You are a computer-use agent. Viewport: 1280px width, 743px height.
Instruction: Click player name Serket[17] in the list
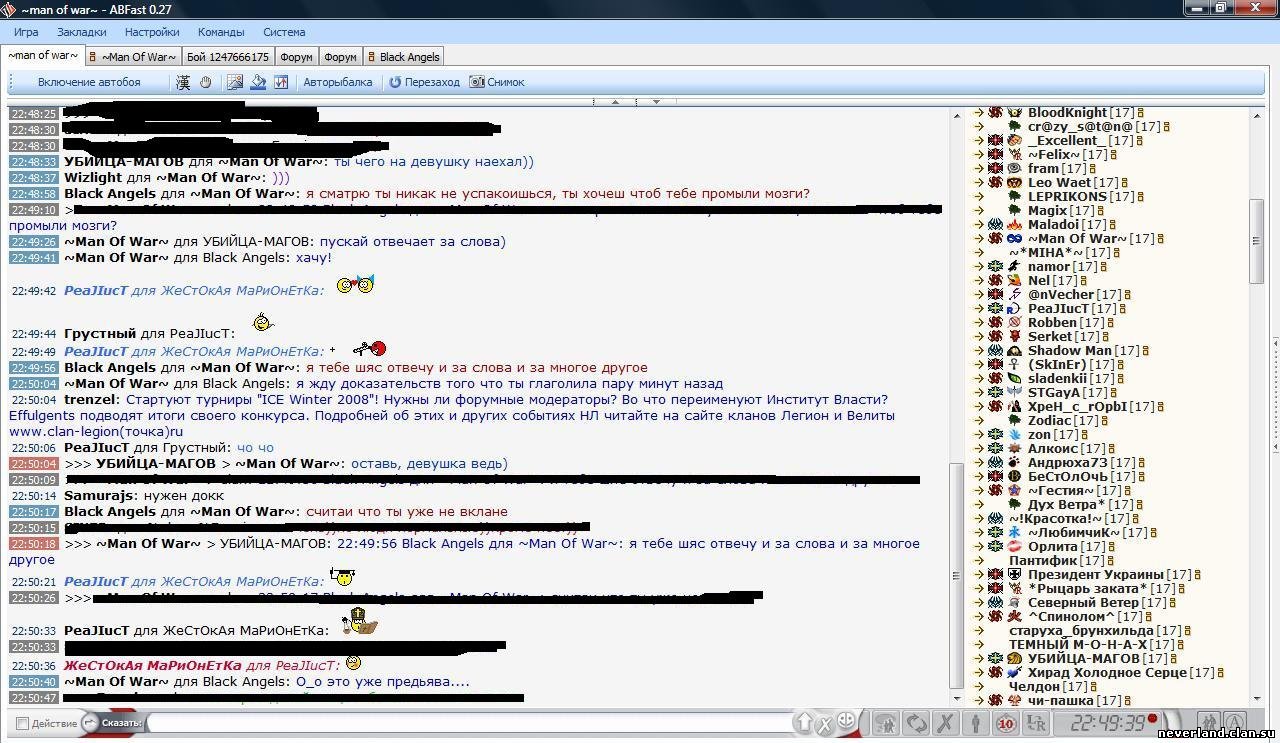1064,337
